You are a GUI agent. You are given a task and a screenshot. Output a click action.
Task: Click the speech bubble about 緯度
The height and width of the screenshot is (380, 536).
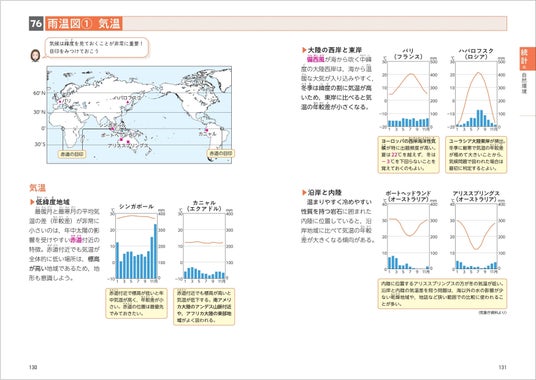click(x=97, y=48)
